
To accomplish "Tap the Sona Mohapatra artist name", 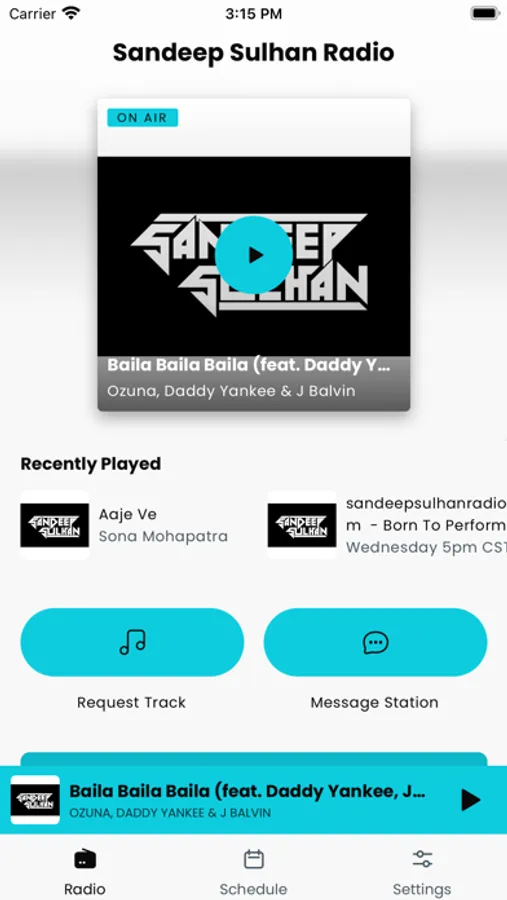I will 163,536.
